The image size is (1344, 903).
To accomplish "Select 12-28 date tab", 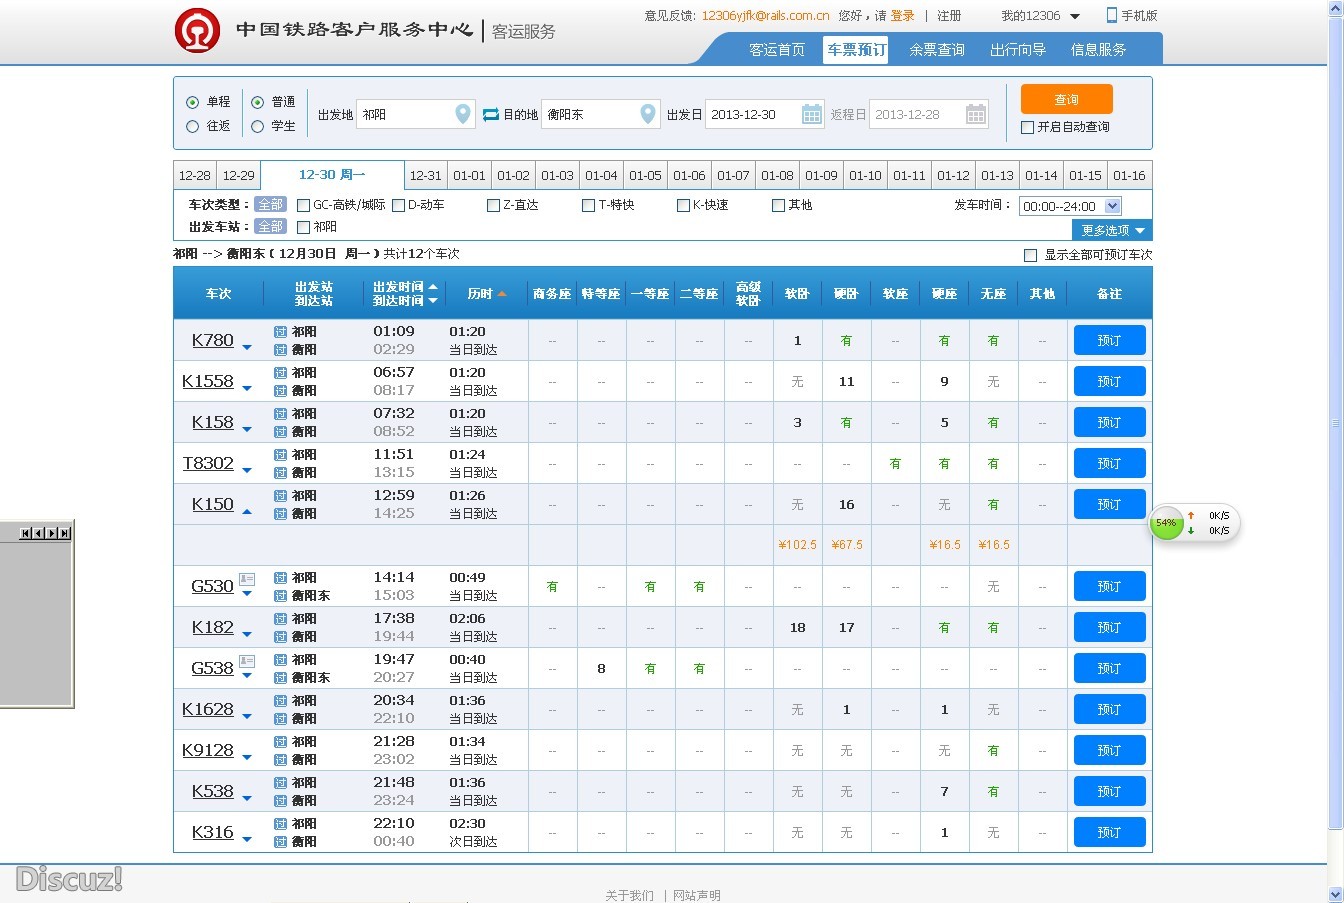I will click(x=195, y=175).
